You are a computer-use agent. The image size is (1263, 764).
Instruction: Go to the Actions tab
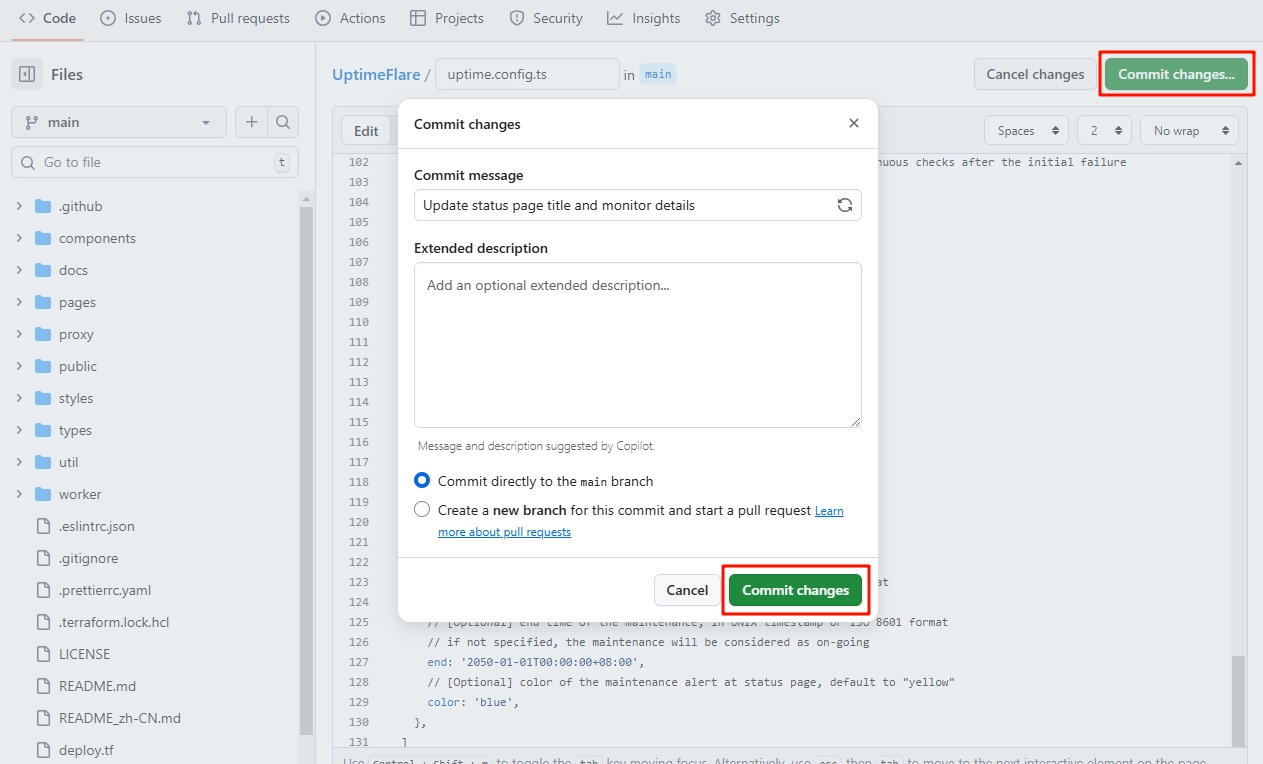pyautogui.click(x=350, y=18)
